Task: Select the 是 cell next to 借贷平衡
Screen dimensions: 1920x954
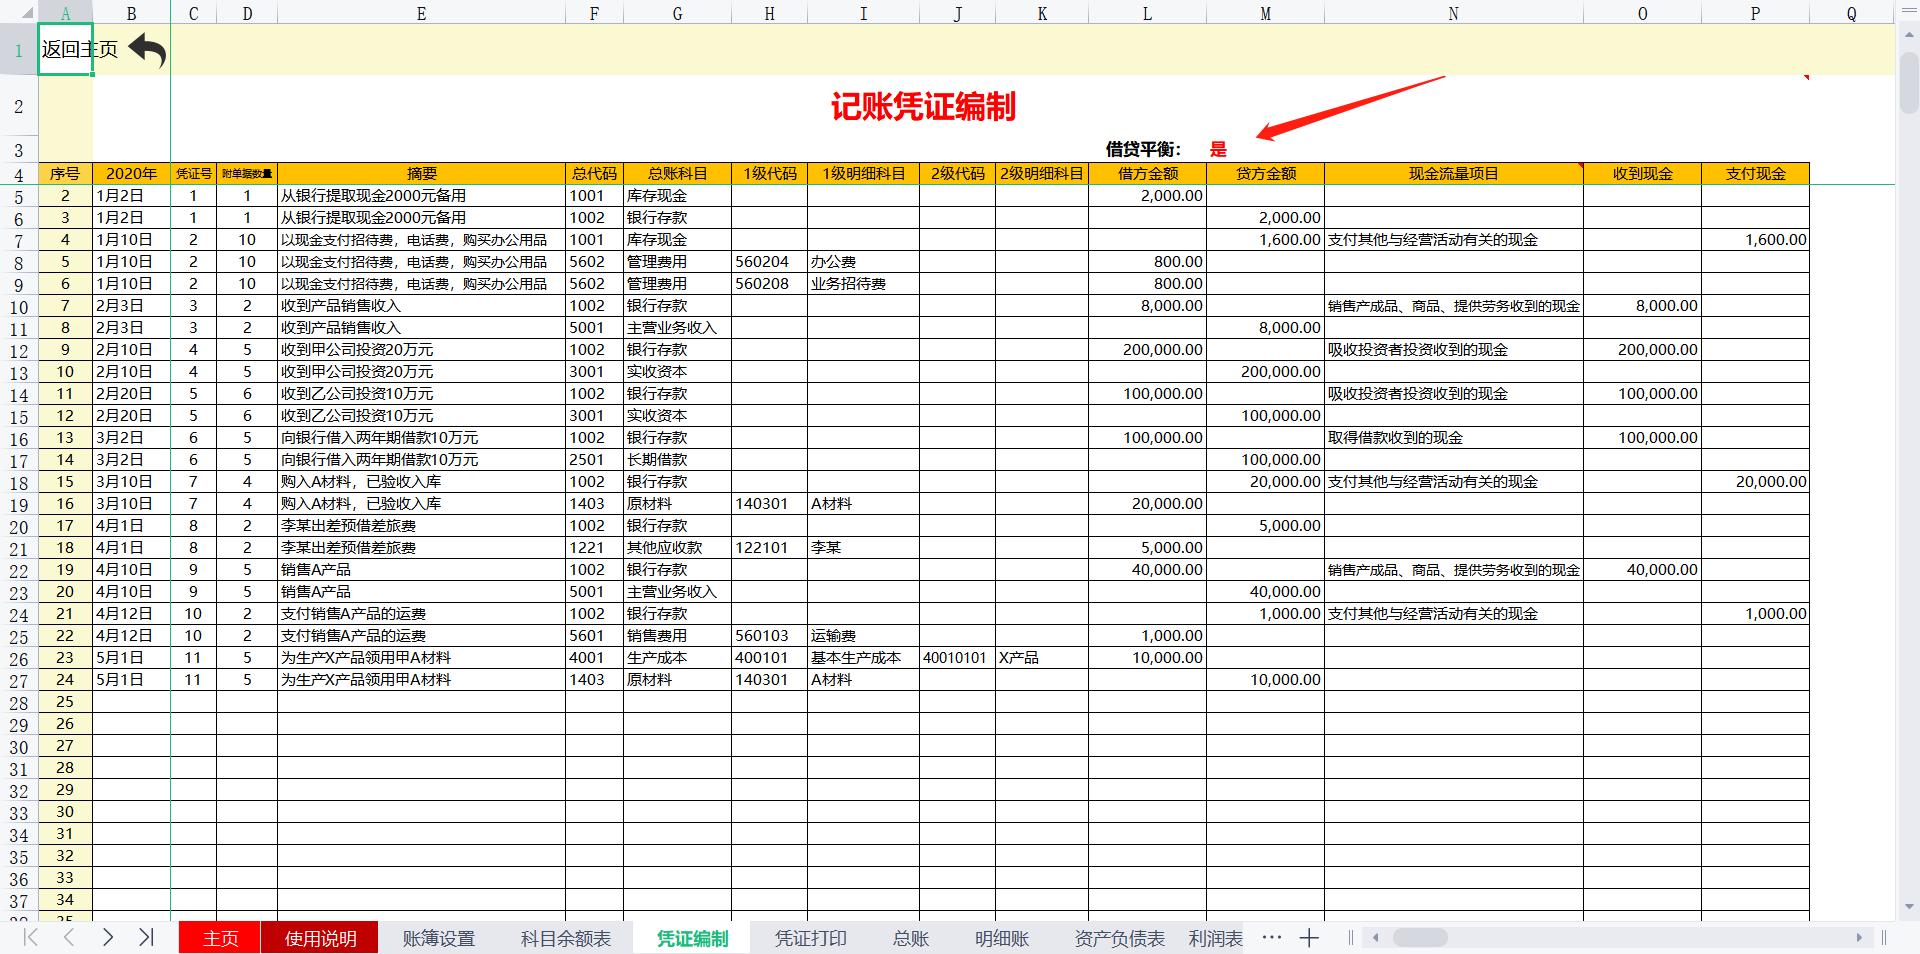Action: [1219, 147]
